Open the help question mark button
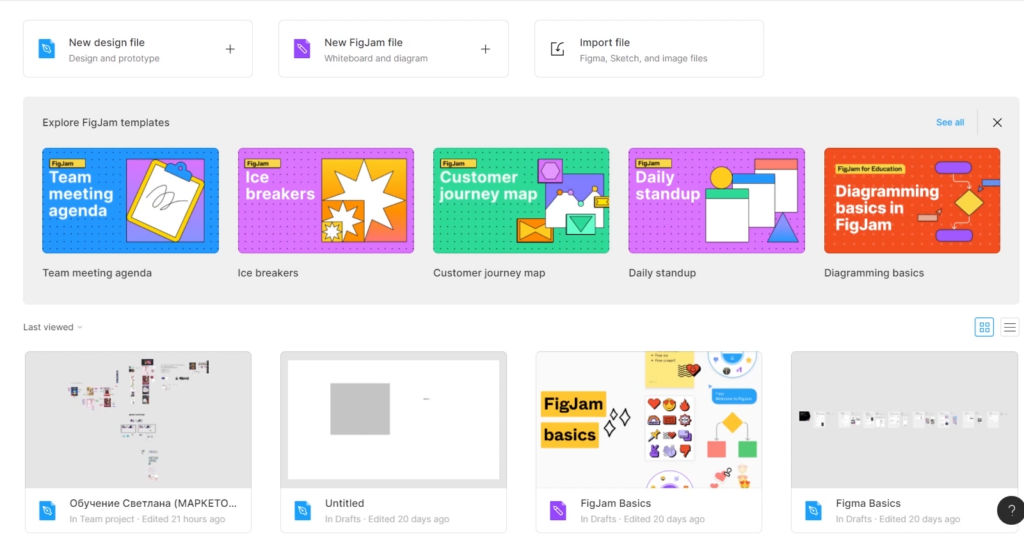 pos(1010,510)
